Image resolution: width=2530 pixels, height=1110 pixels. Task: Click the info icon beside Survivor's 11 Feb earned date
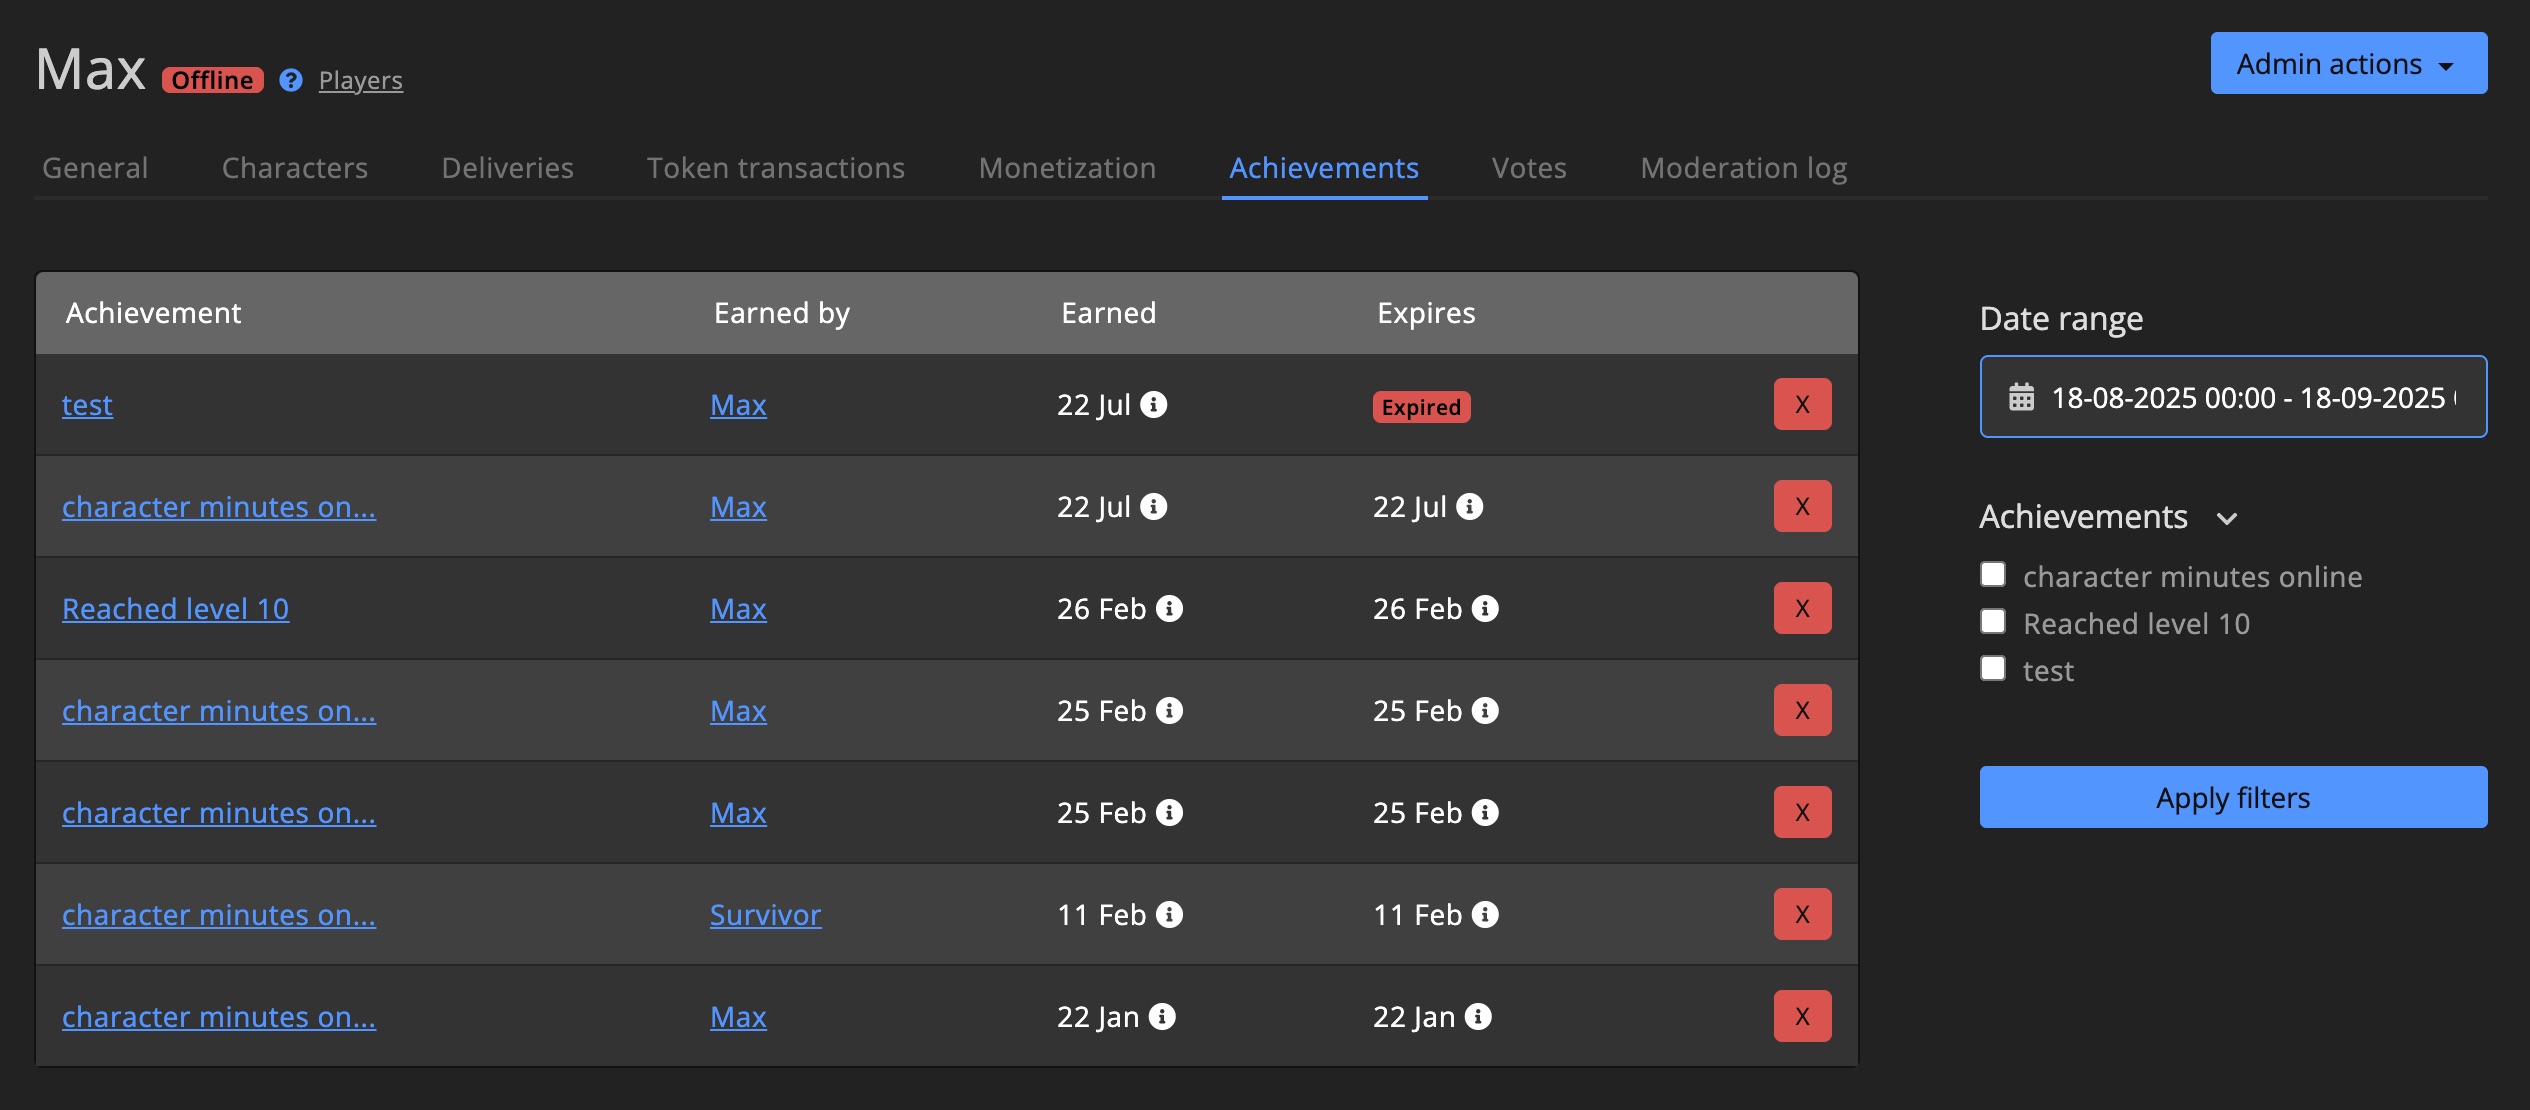pyautogui.click(x=1171, y=913)
